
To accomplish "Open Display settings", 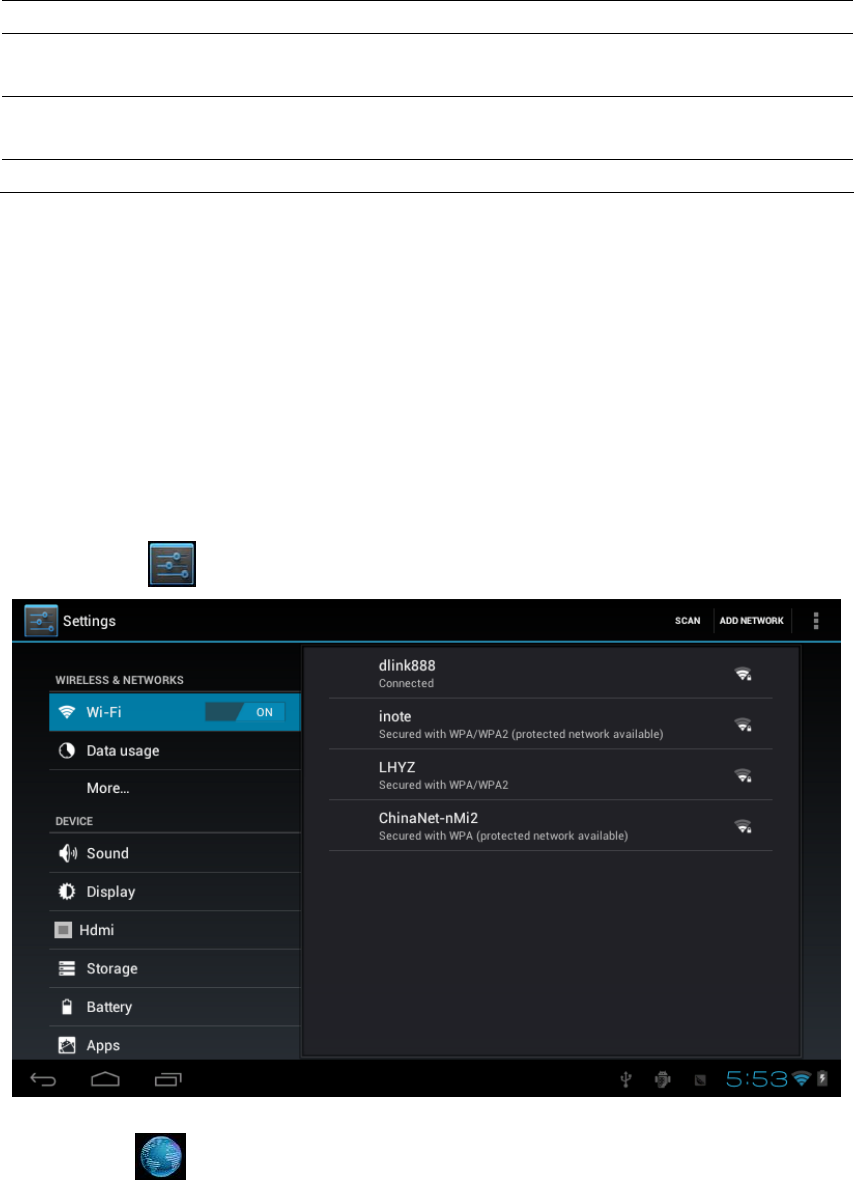I will pyautogui.click(x=175, y=892).
